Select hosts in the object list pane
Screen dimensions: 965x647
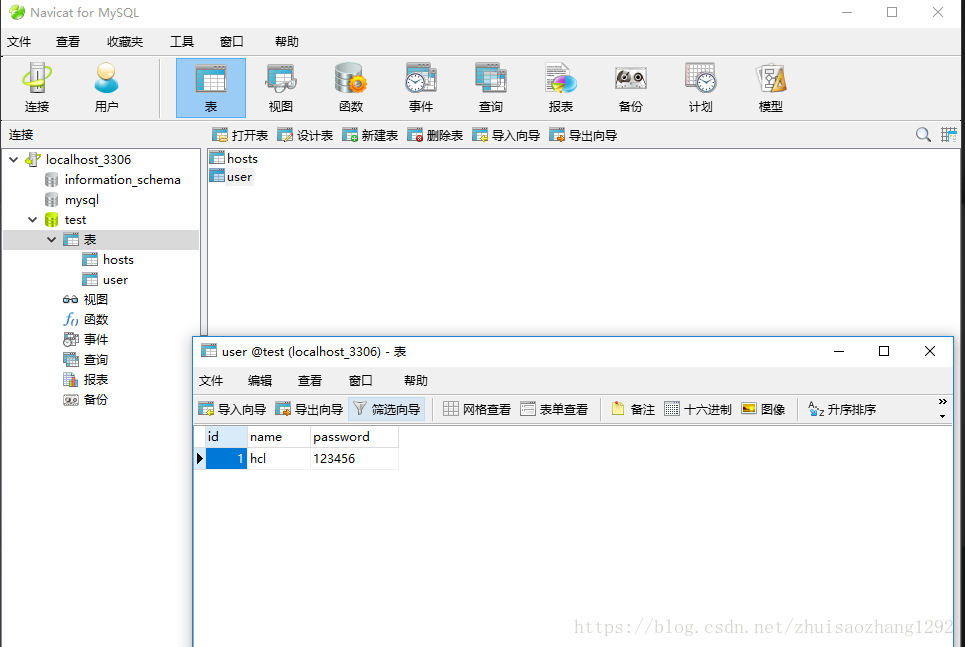tap(234, 159)
